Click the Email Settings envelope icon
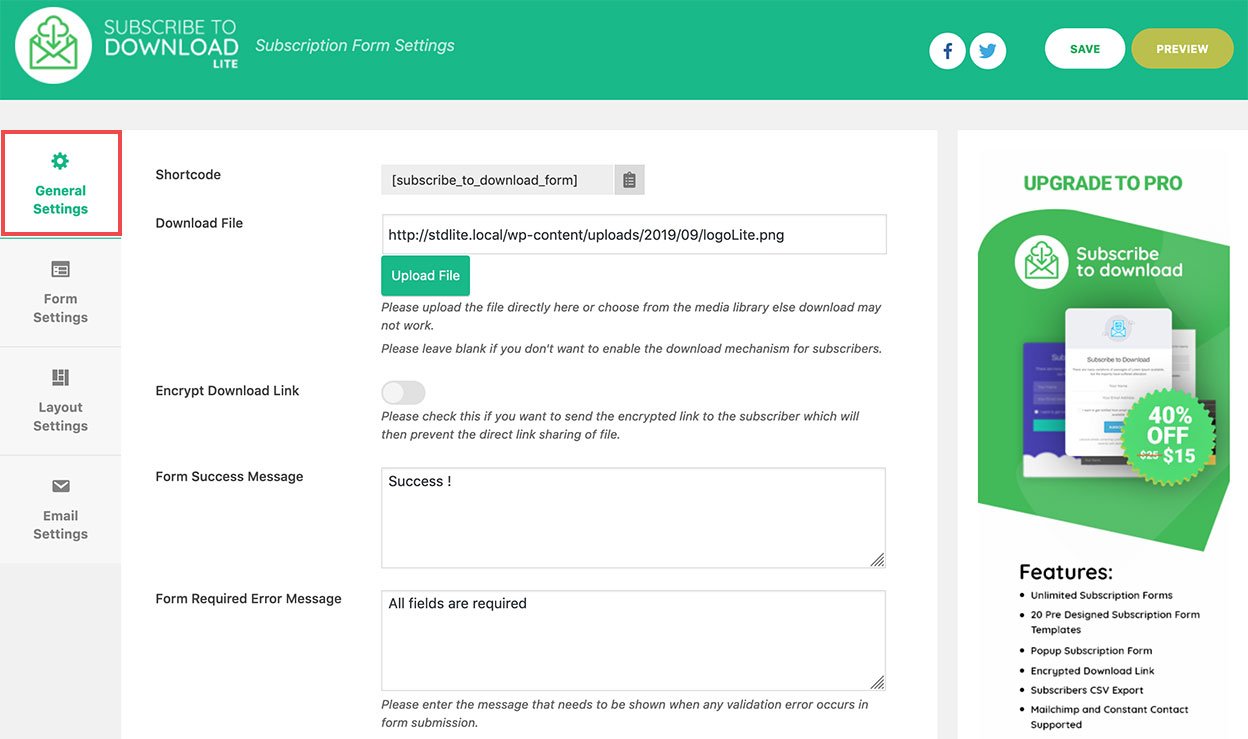The height and width of the screenshot is (739, 1248). (60, 486)
